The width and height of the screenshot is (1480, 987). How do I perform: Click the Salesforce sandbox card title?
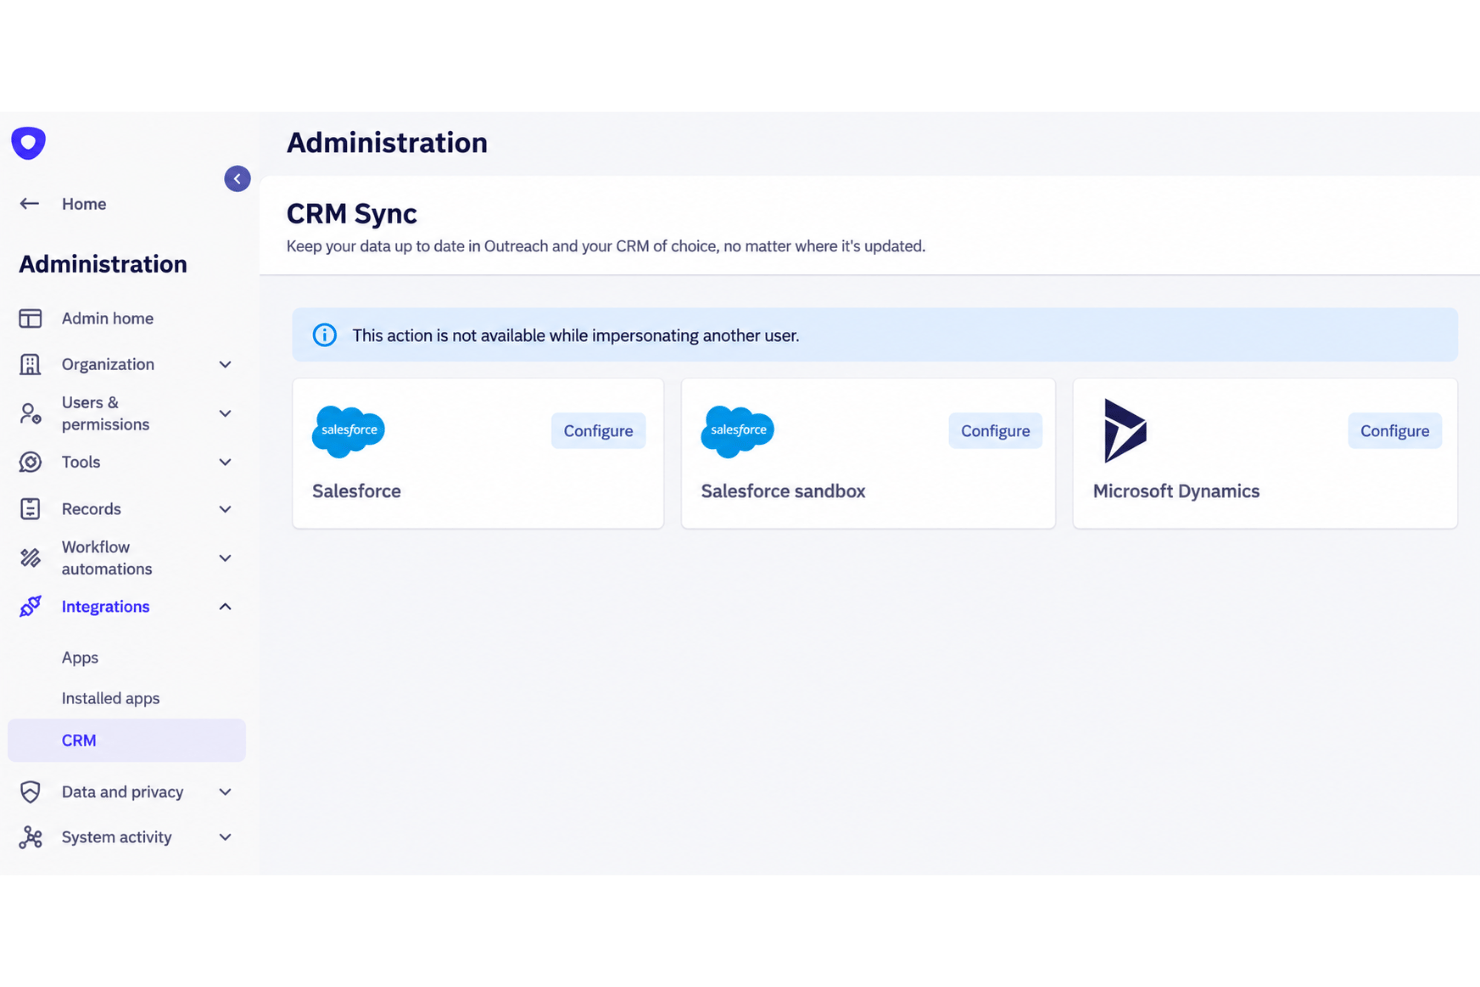(x=783, y=491)
